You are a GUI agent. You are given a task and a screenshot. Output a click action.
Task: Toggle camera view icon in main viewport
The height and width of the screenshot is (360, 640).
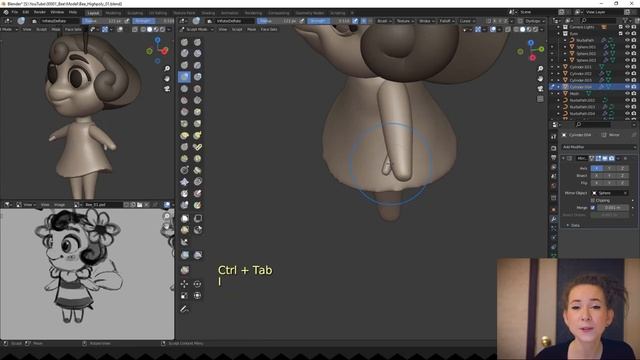(x=540, y=89)
